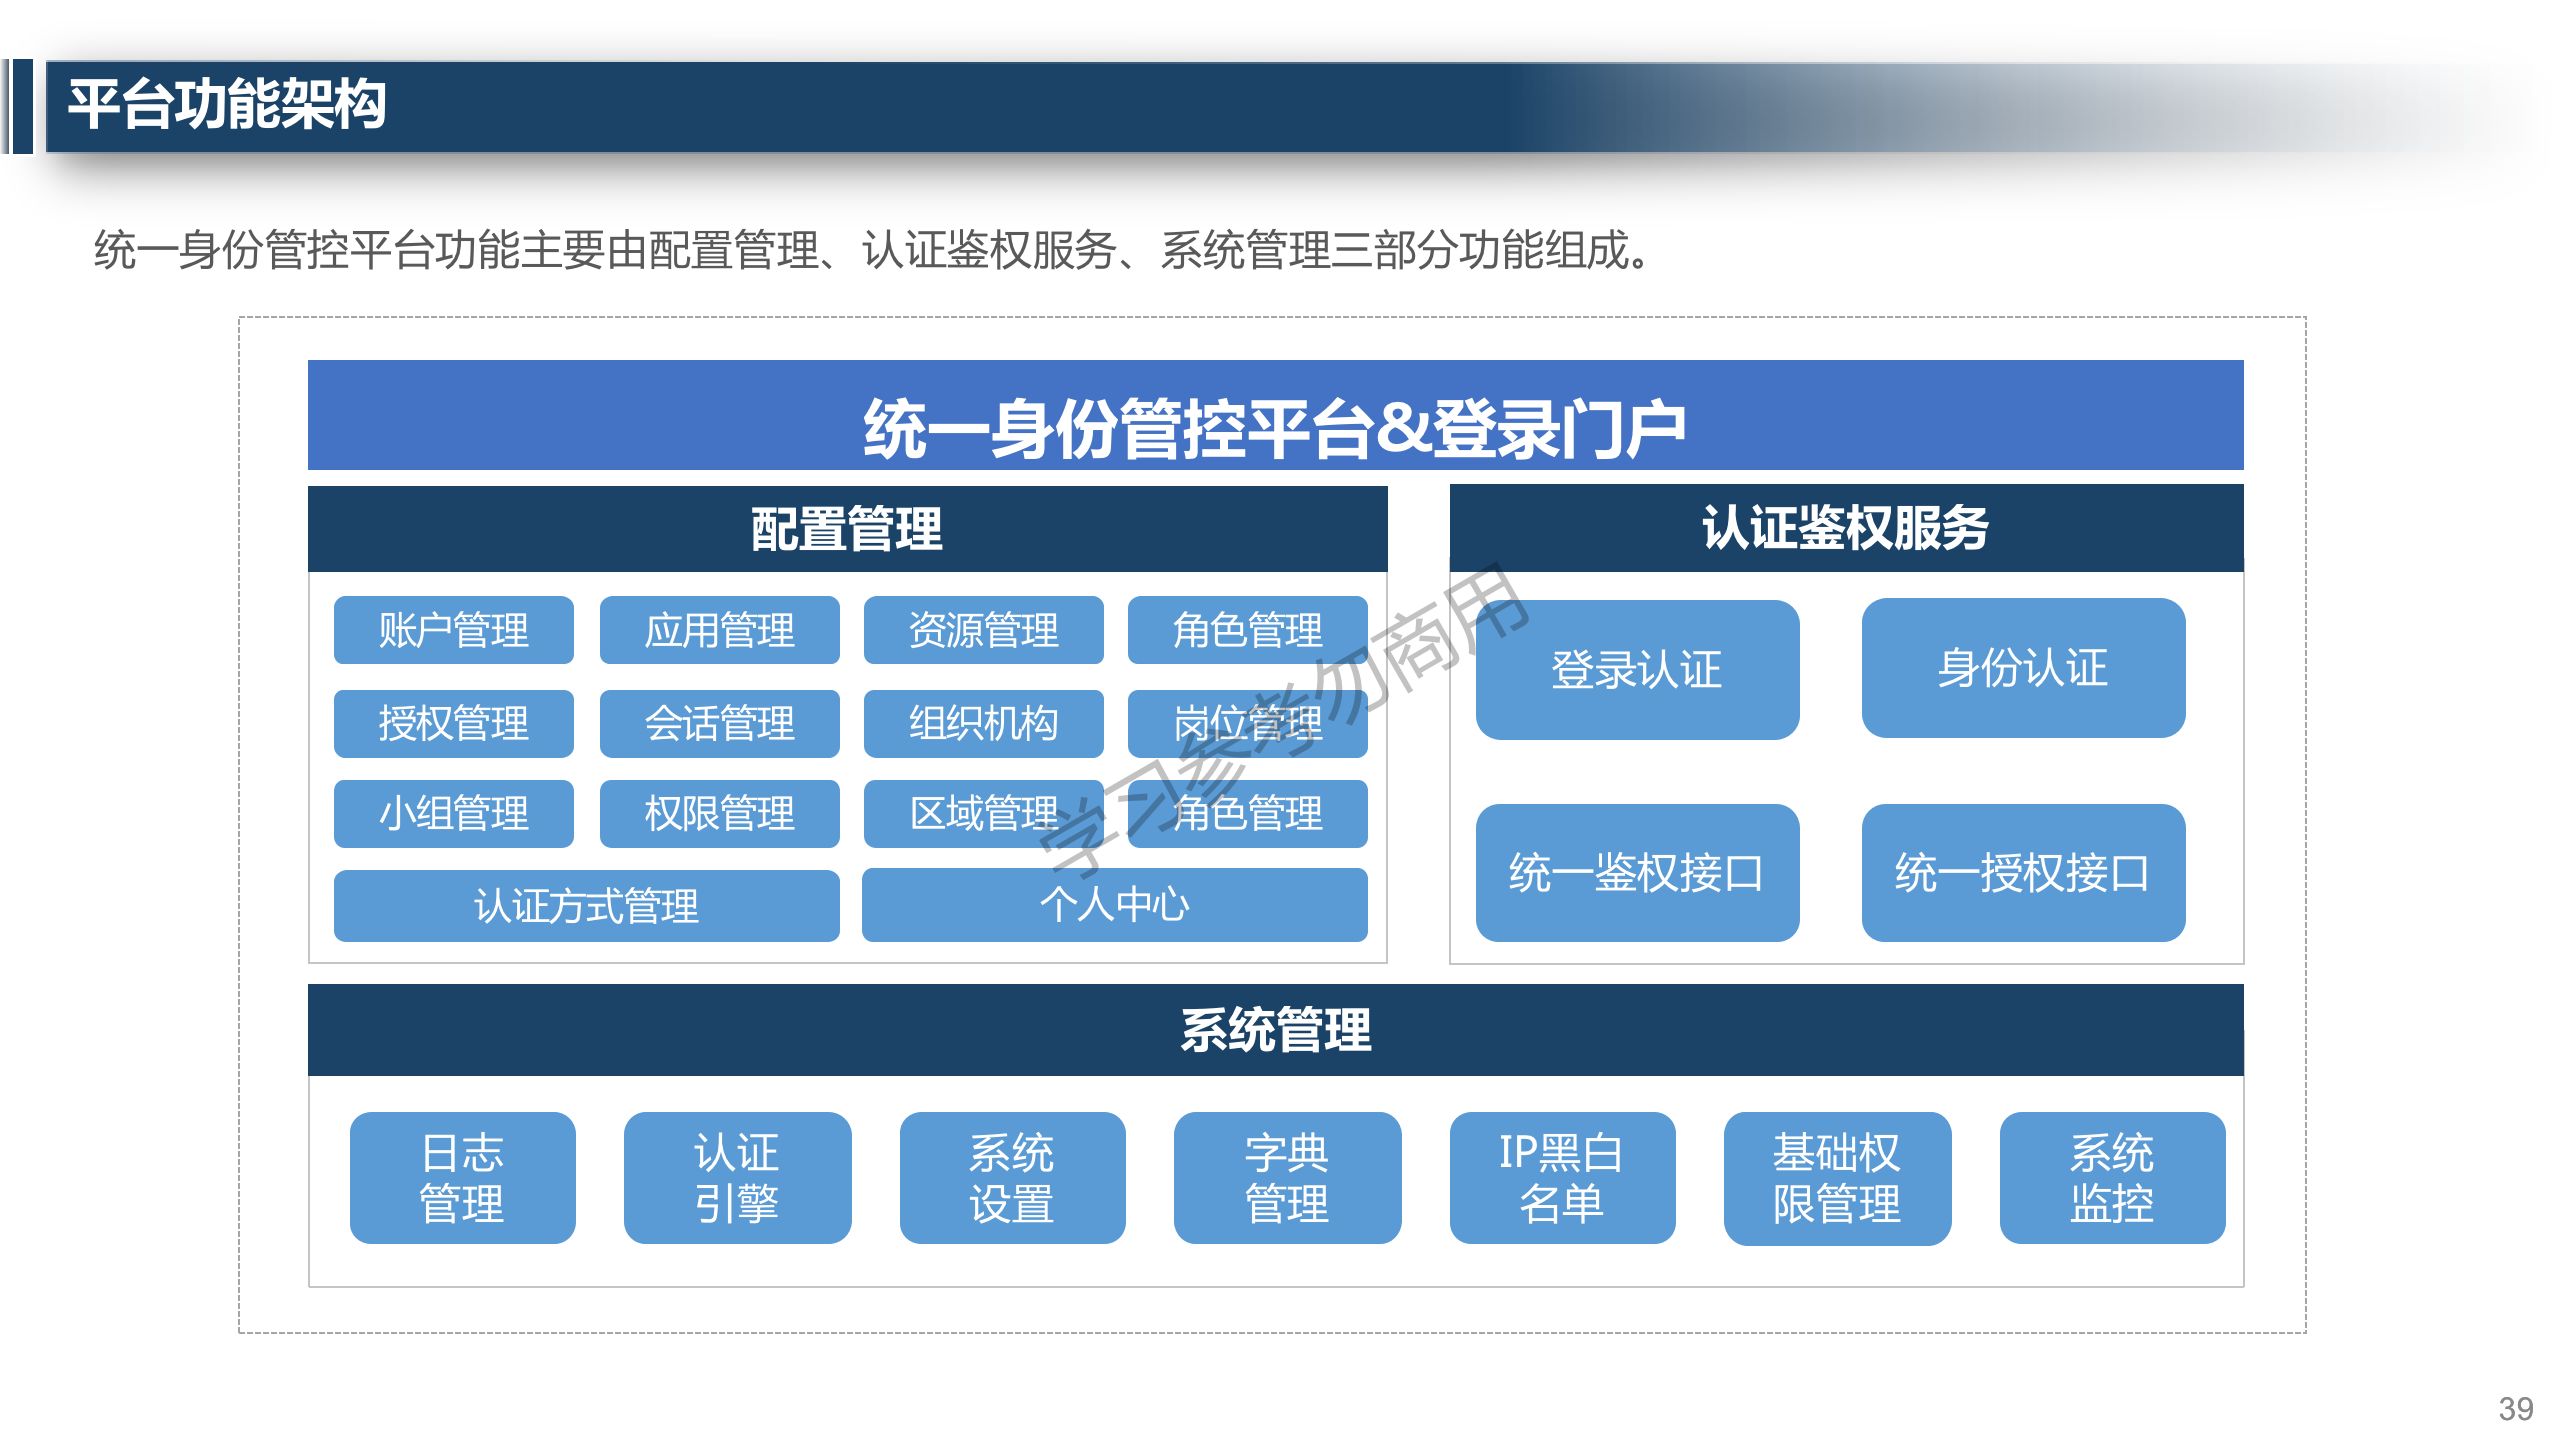
Task: Click the page number 39
Action: pyautogui.click(x=2515, y=1409)
